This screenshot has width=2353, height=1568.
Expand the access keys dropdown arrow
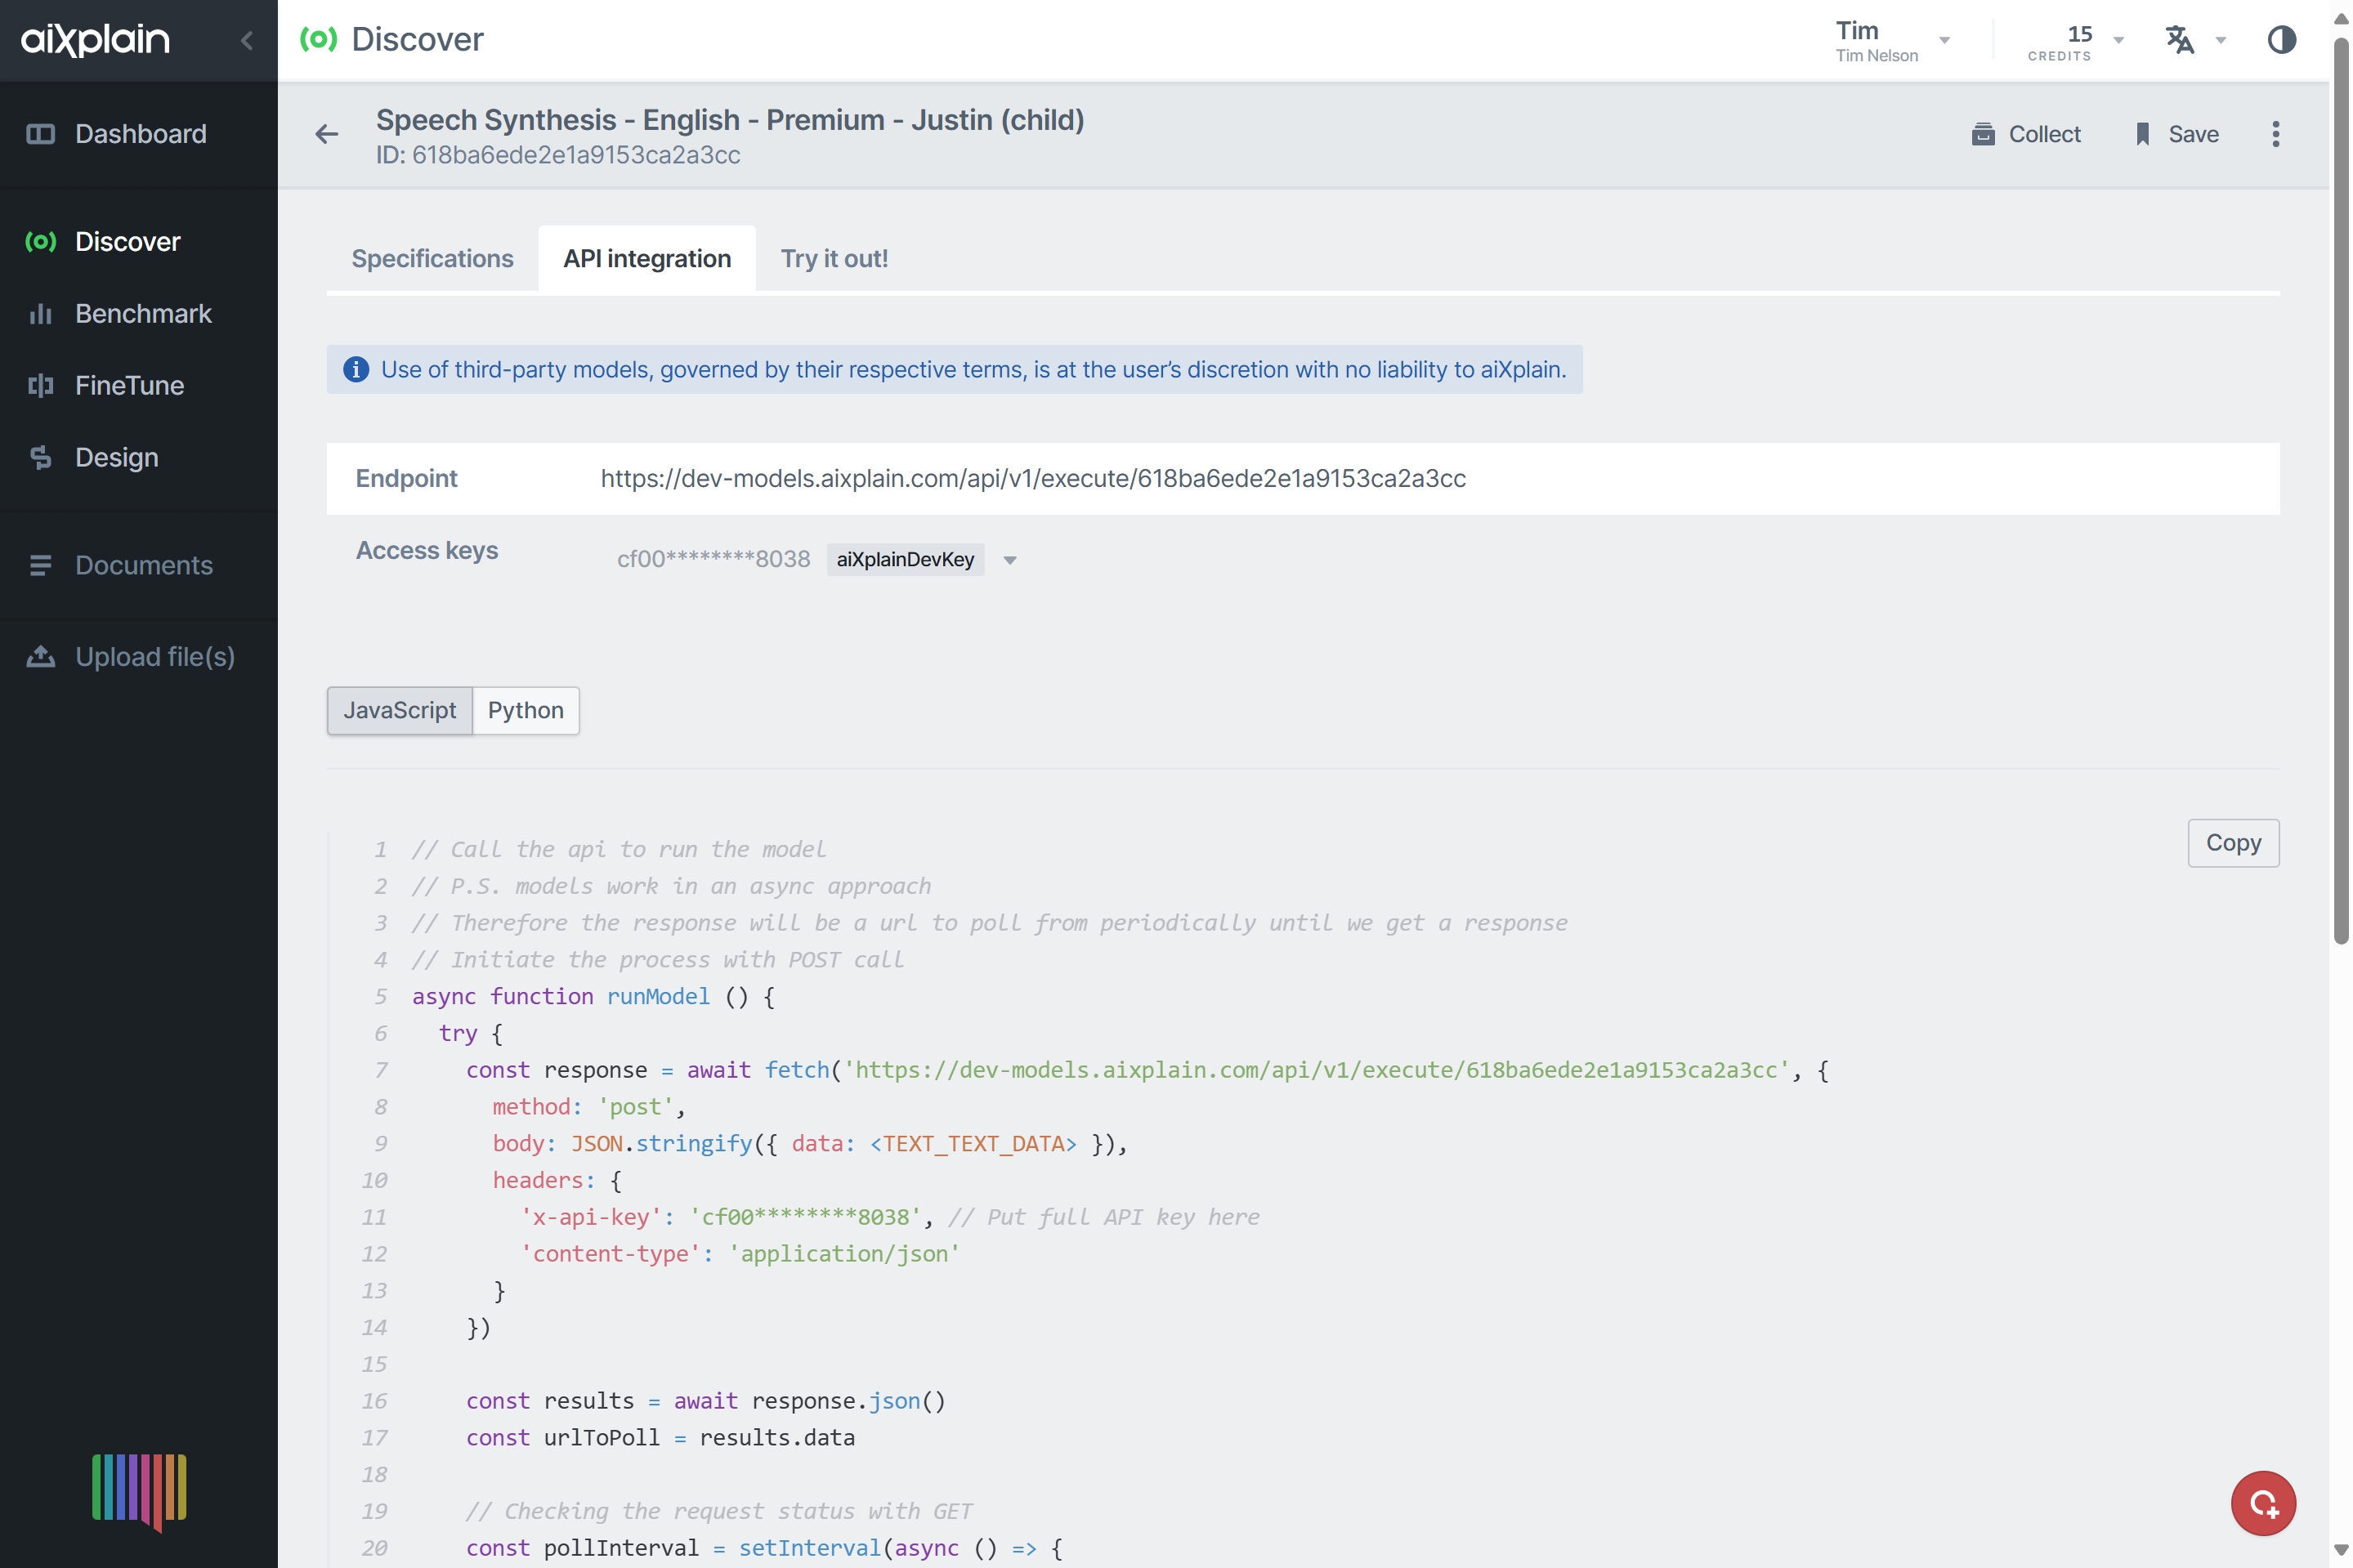1010,560
